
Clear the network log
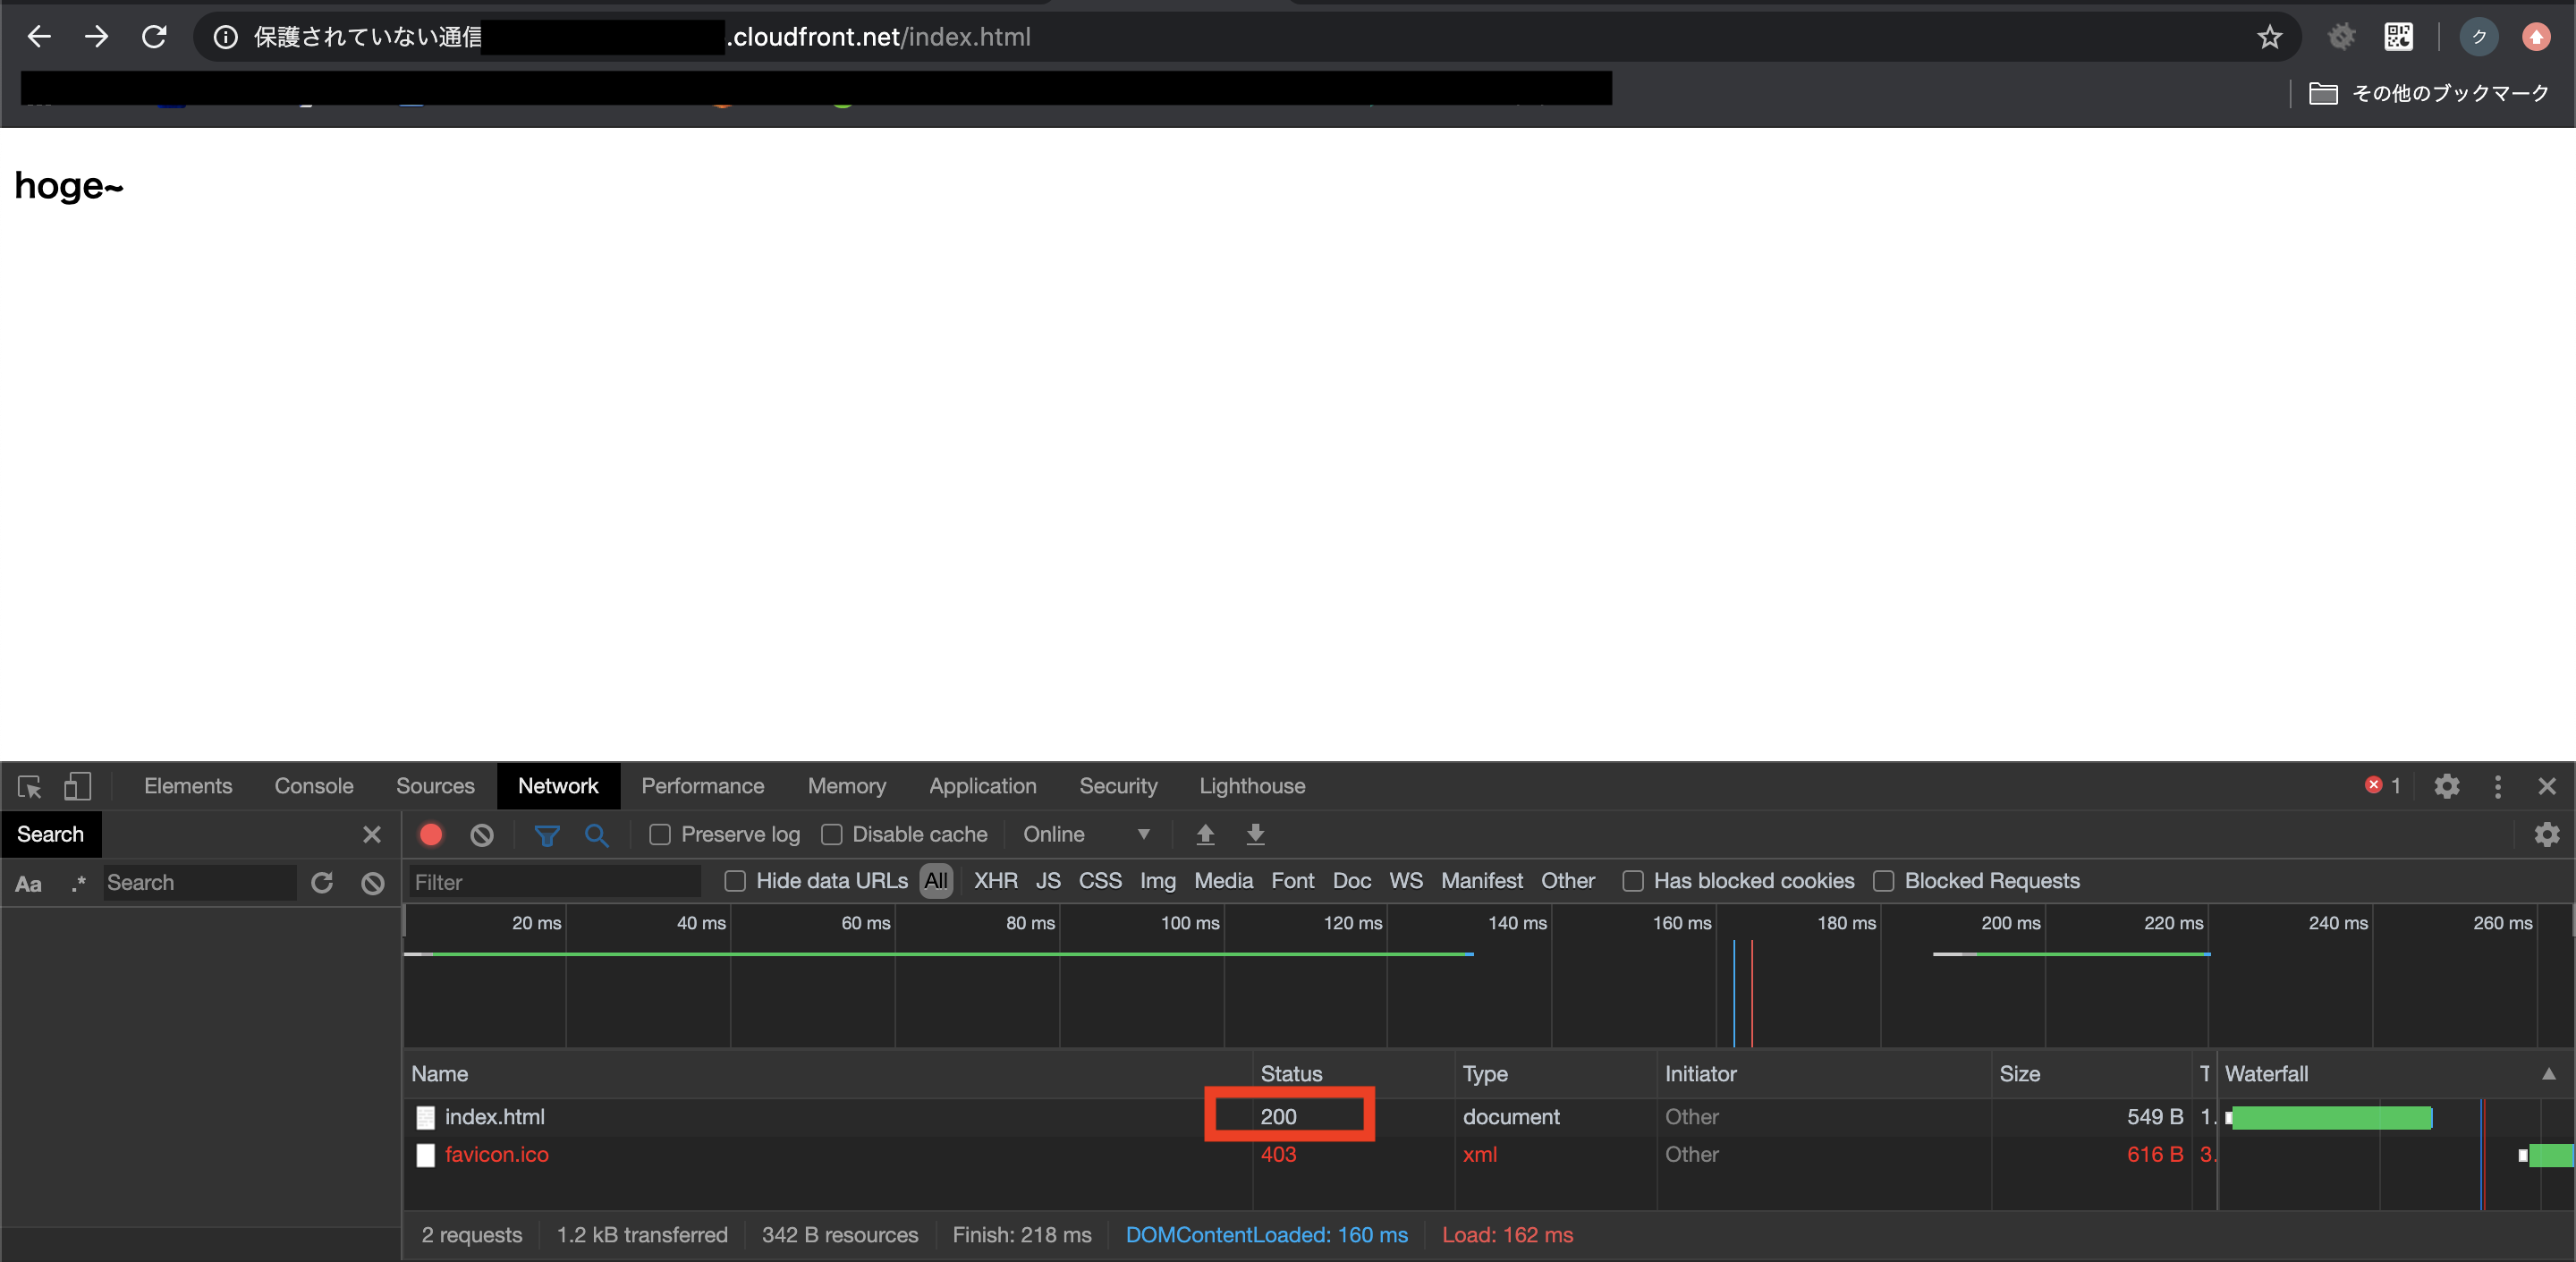[x=482, y=834]
